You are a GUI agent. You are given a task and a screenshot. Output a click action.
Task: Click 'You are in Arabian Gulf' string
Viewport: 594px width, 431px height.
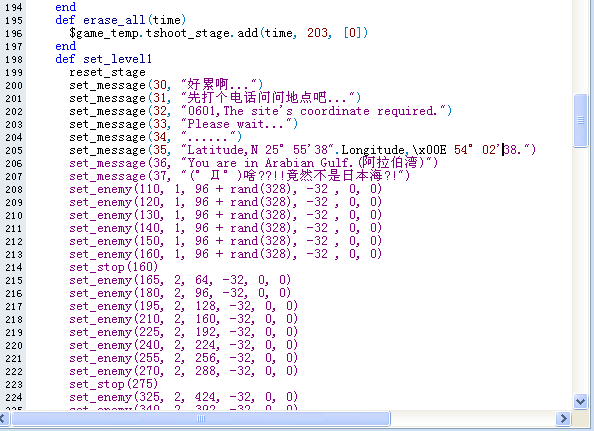coord(268,163)
